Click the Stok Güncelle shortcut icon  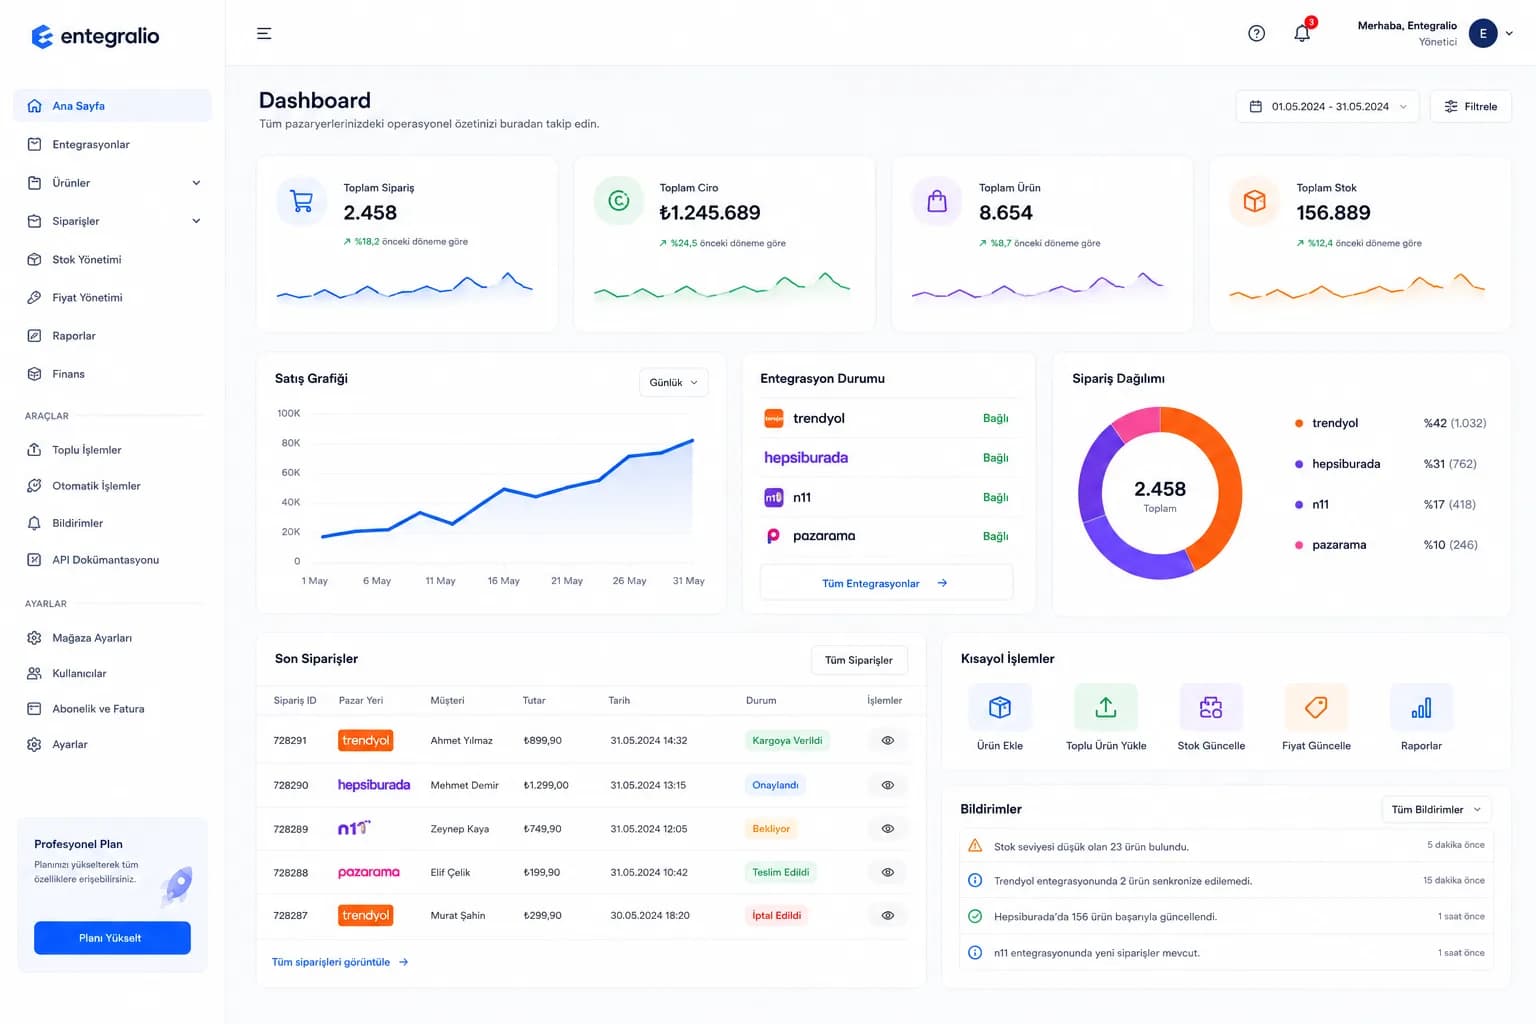click(1211, 708)
